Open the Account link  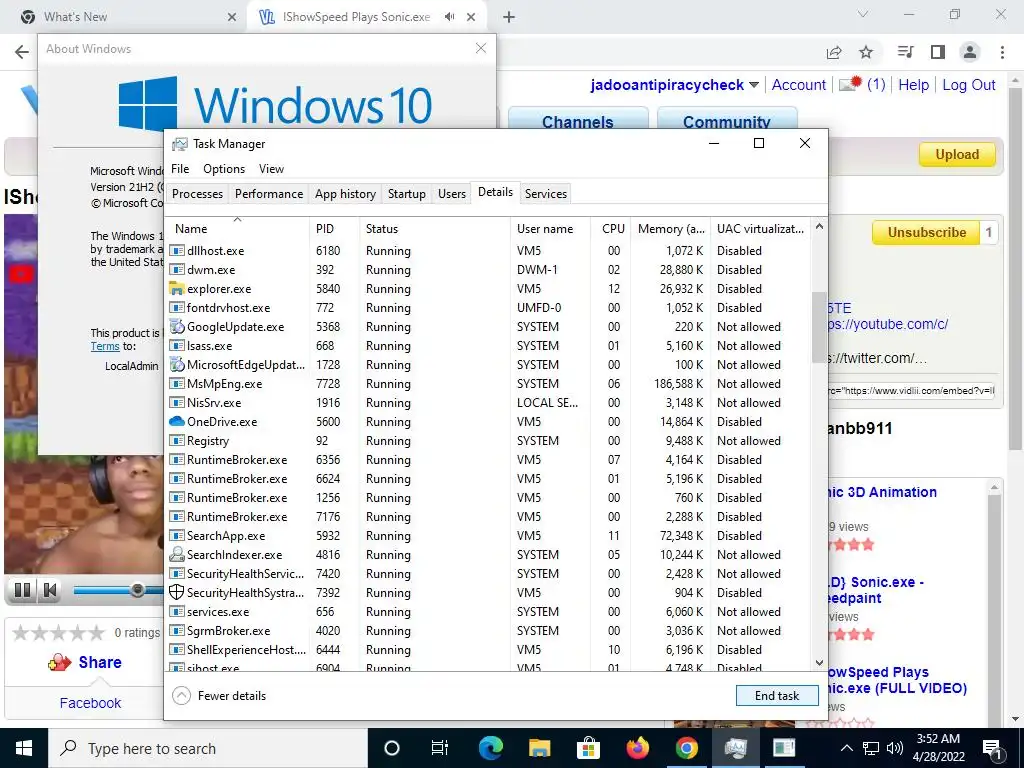tap(799, 85)
